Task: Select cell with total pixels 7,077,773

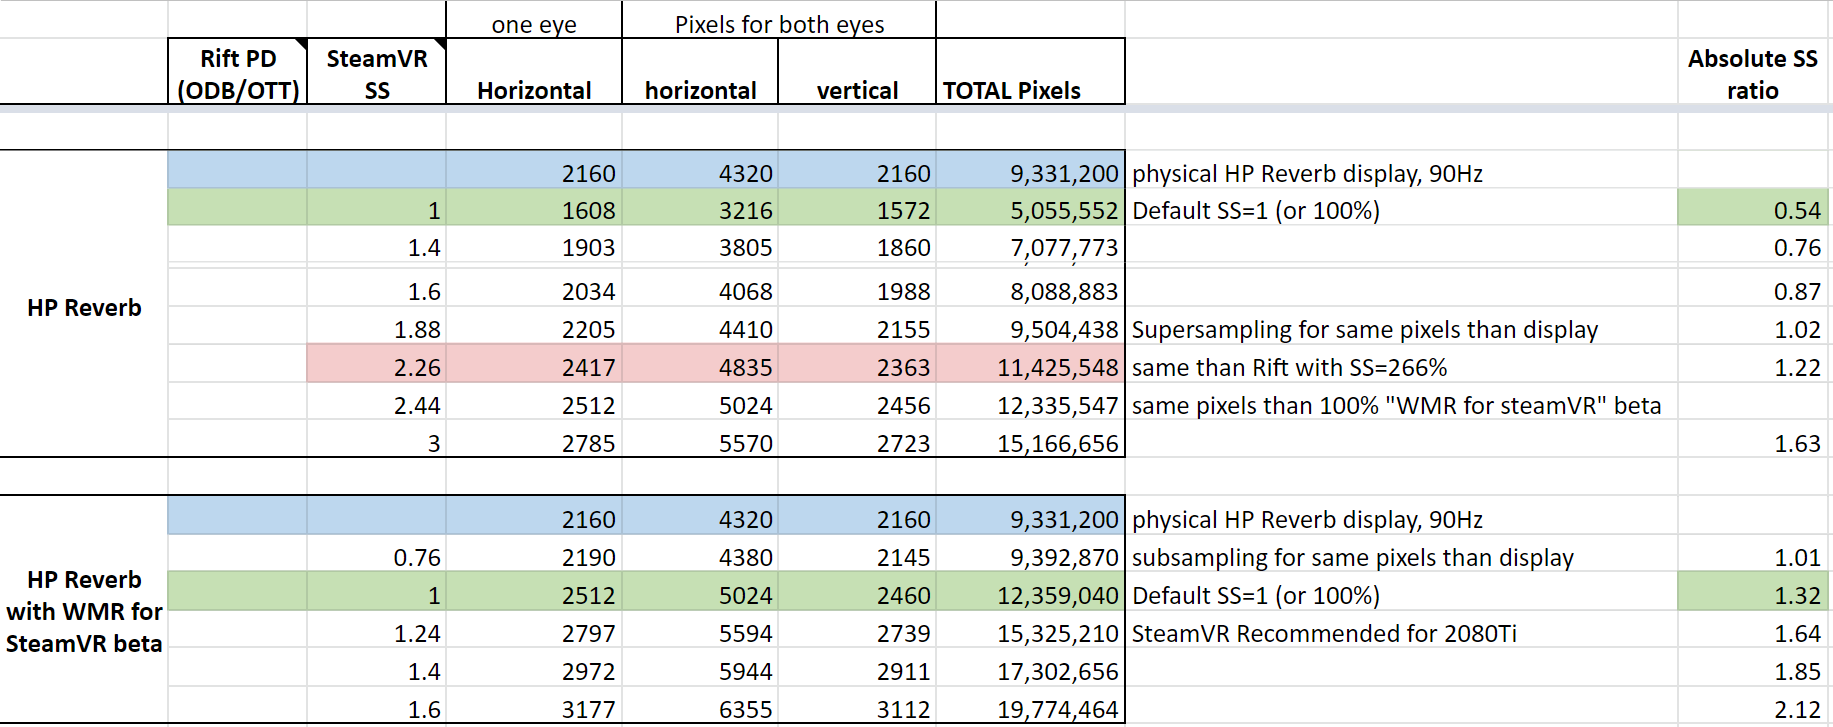Action: pos(1031,244)
